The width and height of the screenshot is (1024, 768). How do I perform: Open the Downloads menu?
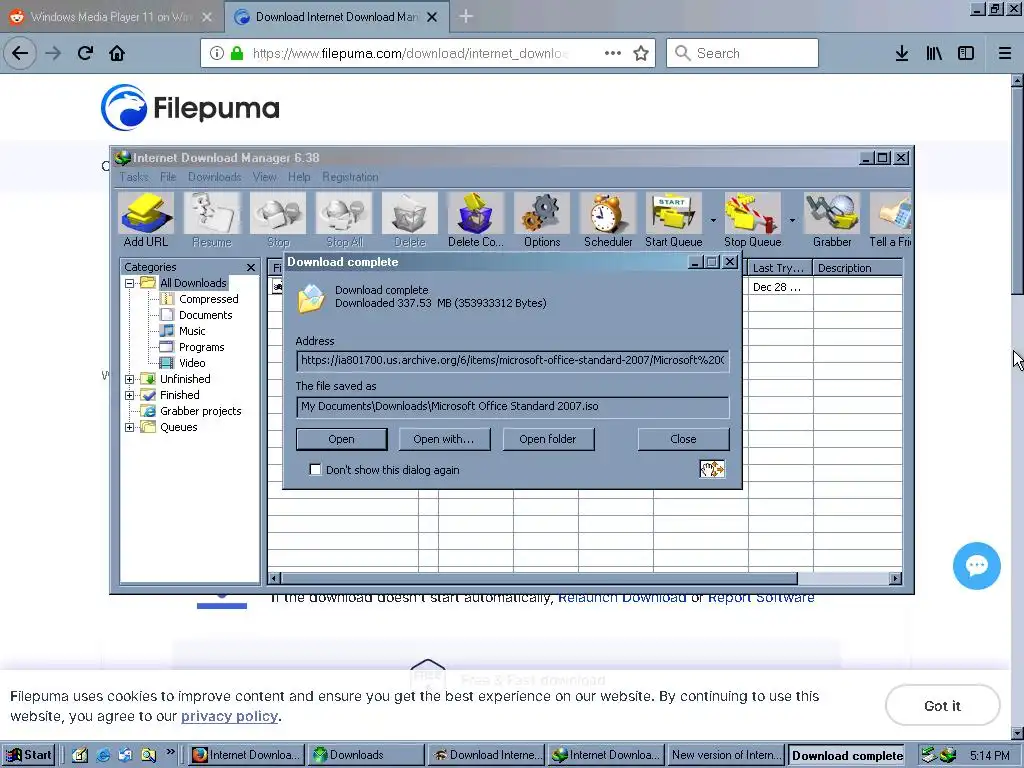214,177
